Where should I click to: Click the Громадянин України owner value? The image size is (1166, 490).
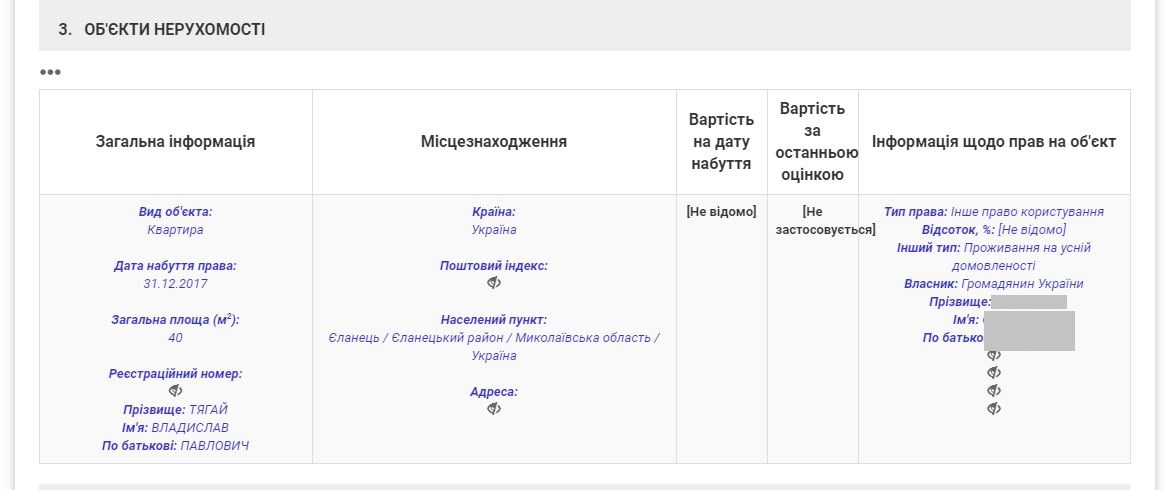[x=1022, y=284]
